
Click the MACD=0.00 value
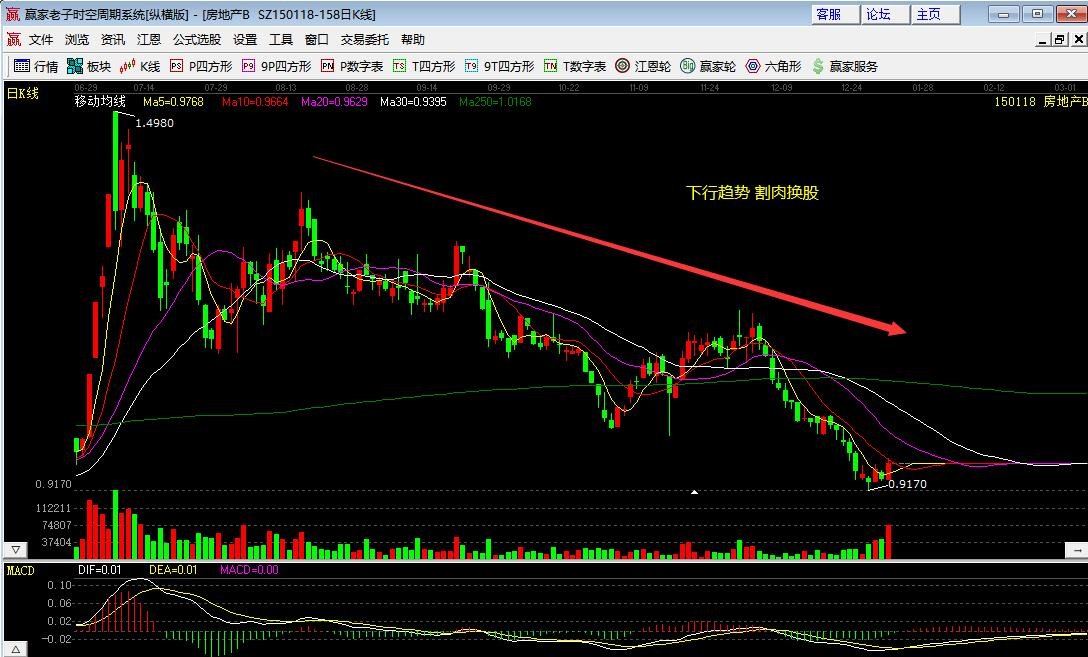point(249,570)
